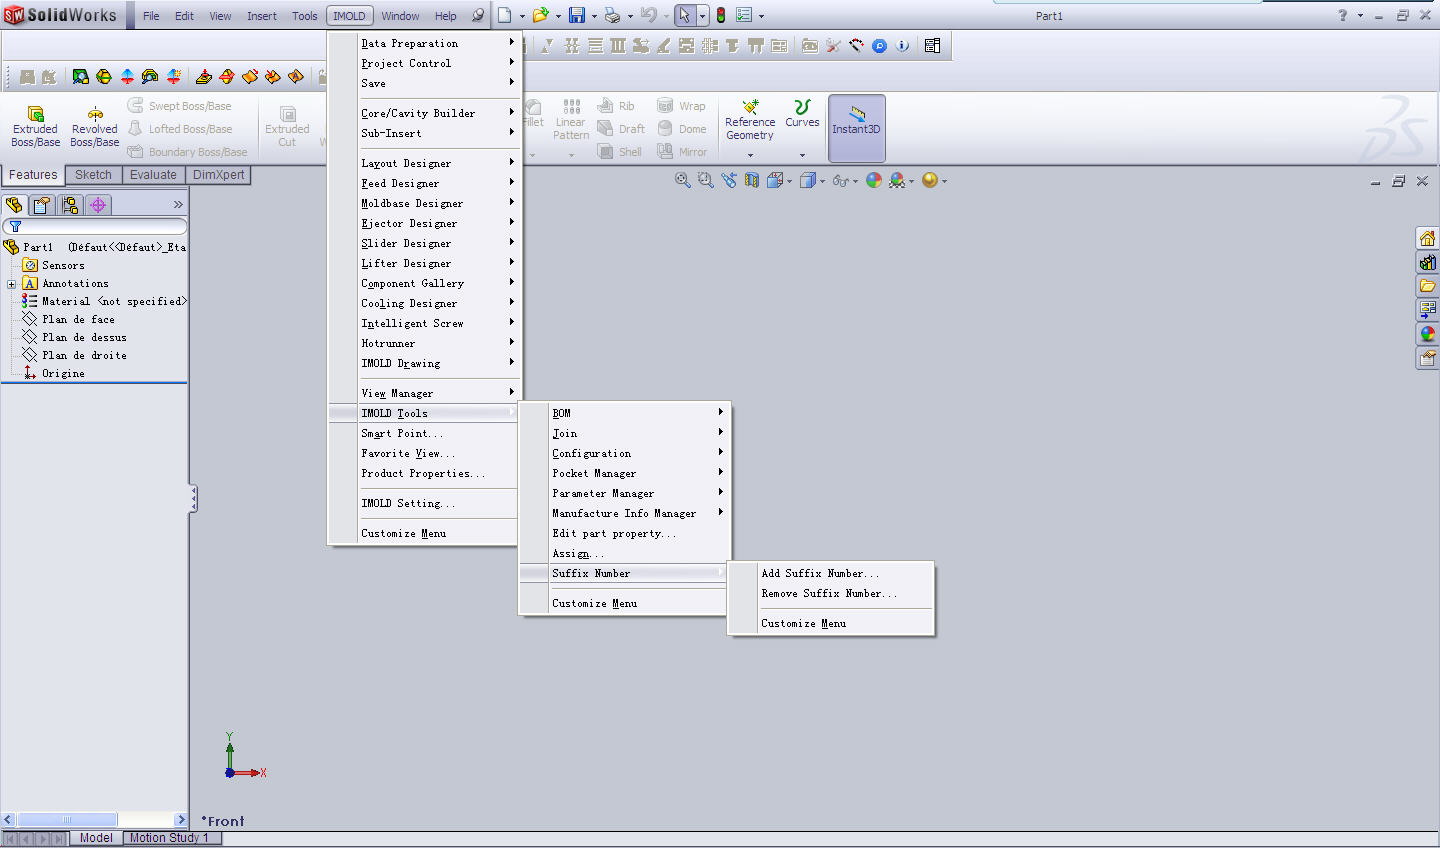
Task: Switch to the DimXpert tab
Action: pyautogui.click(x=218, y=174)
